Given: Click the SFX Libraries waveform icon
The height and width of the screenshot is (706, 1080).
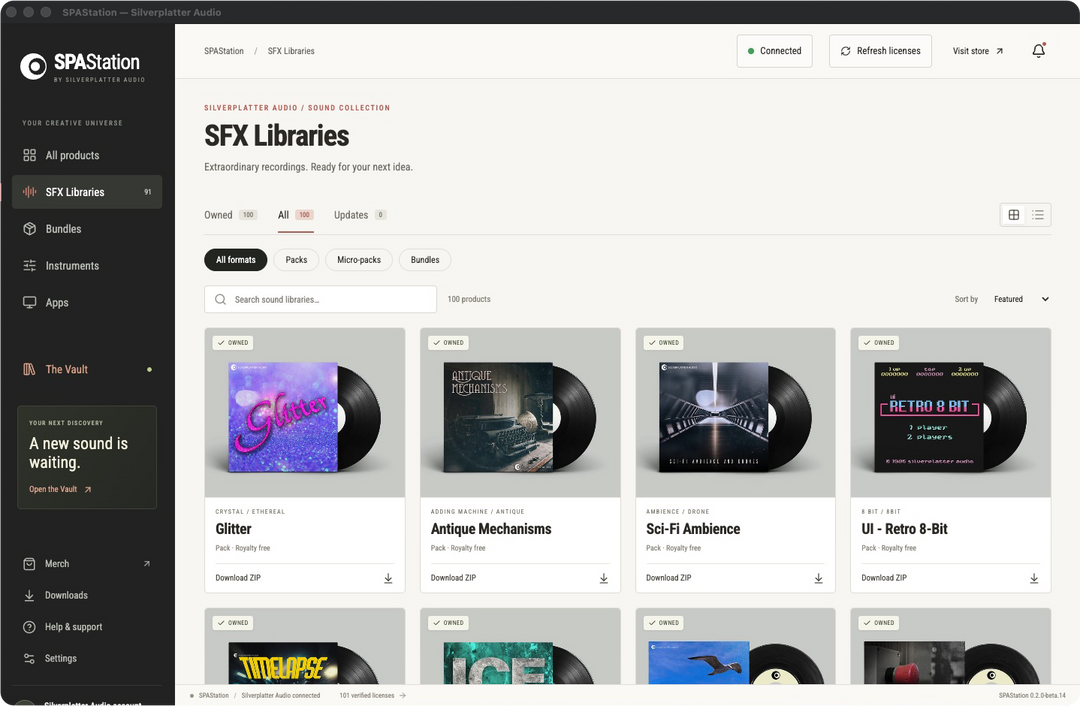Looking at the screenshot, I should click(x=30, y=192).
